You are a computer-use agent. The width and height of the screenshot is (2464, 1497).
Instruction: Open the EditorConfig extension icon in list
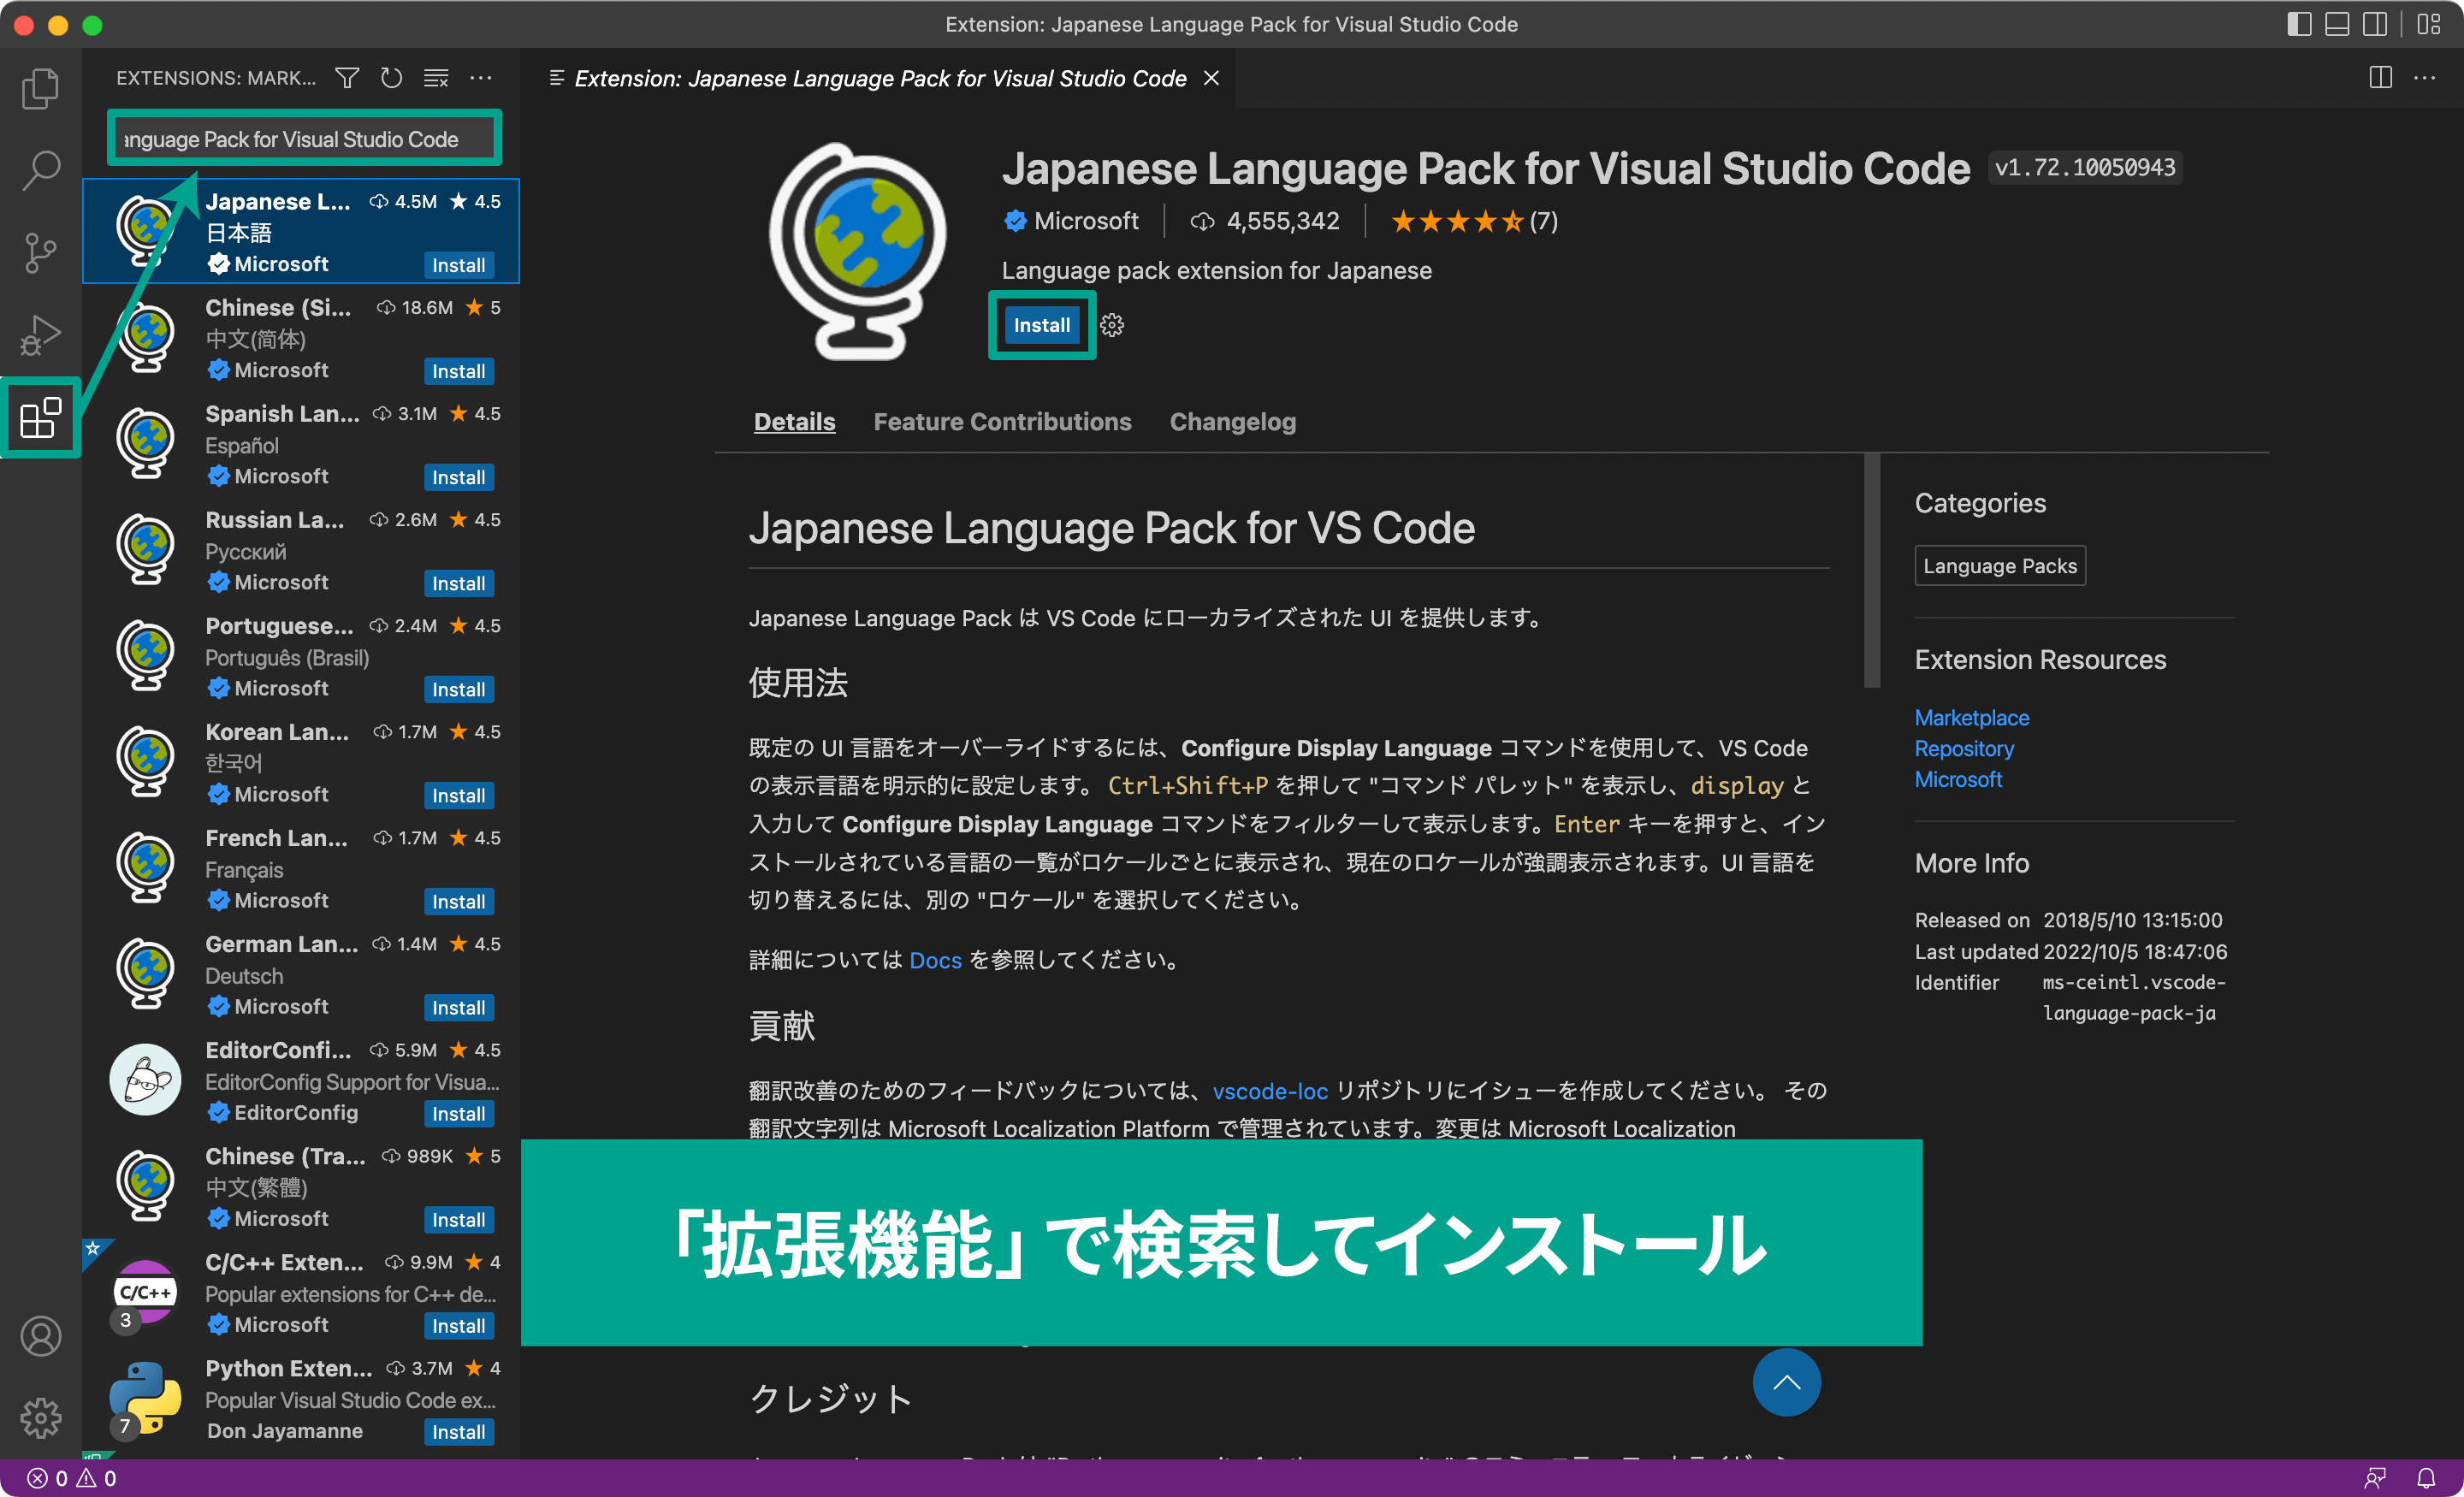click(146, 1080)
